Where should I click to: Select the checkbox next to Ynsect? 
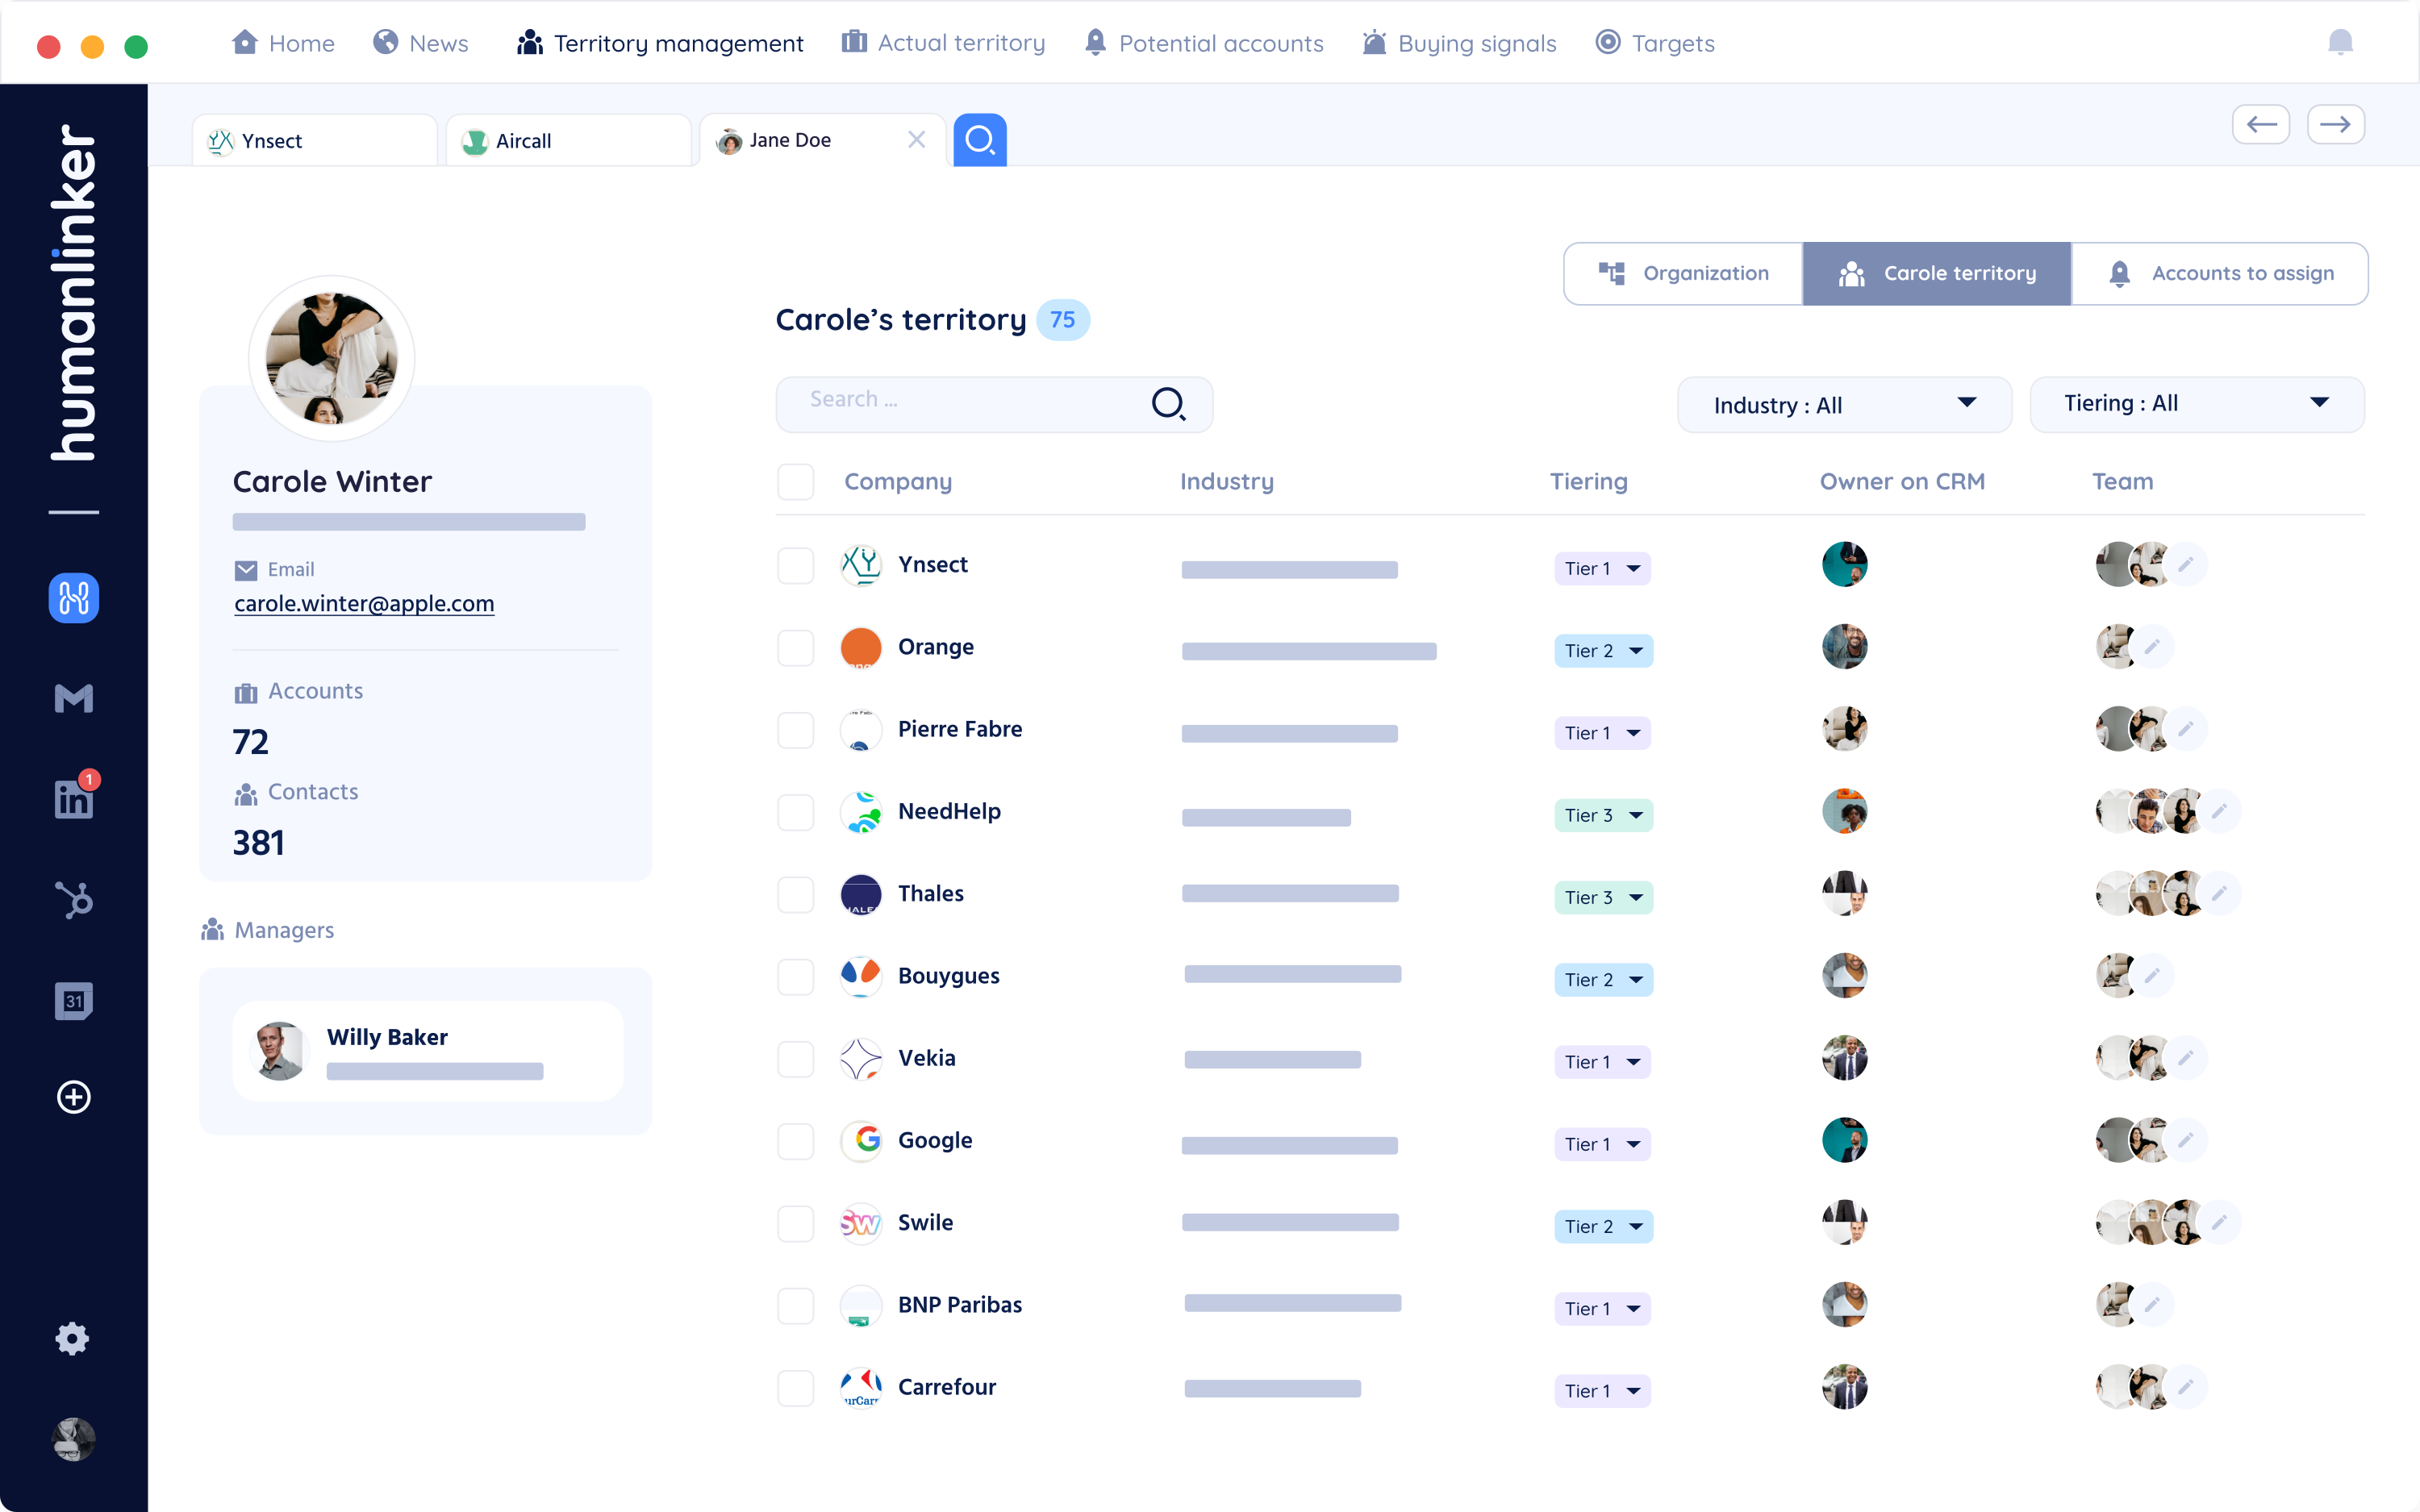pyautogui.click(x=795, y=565)
